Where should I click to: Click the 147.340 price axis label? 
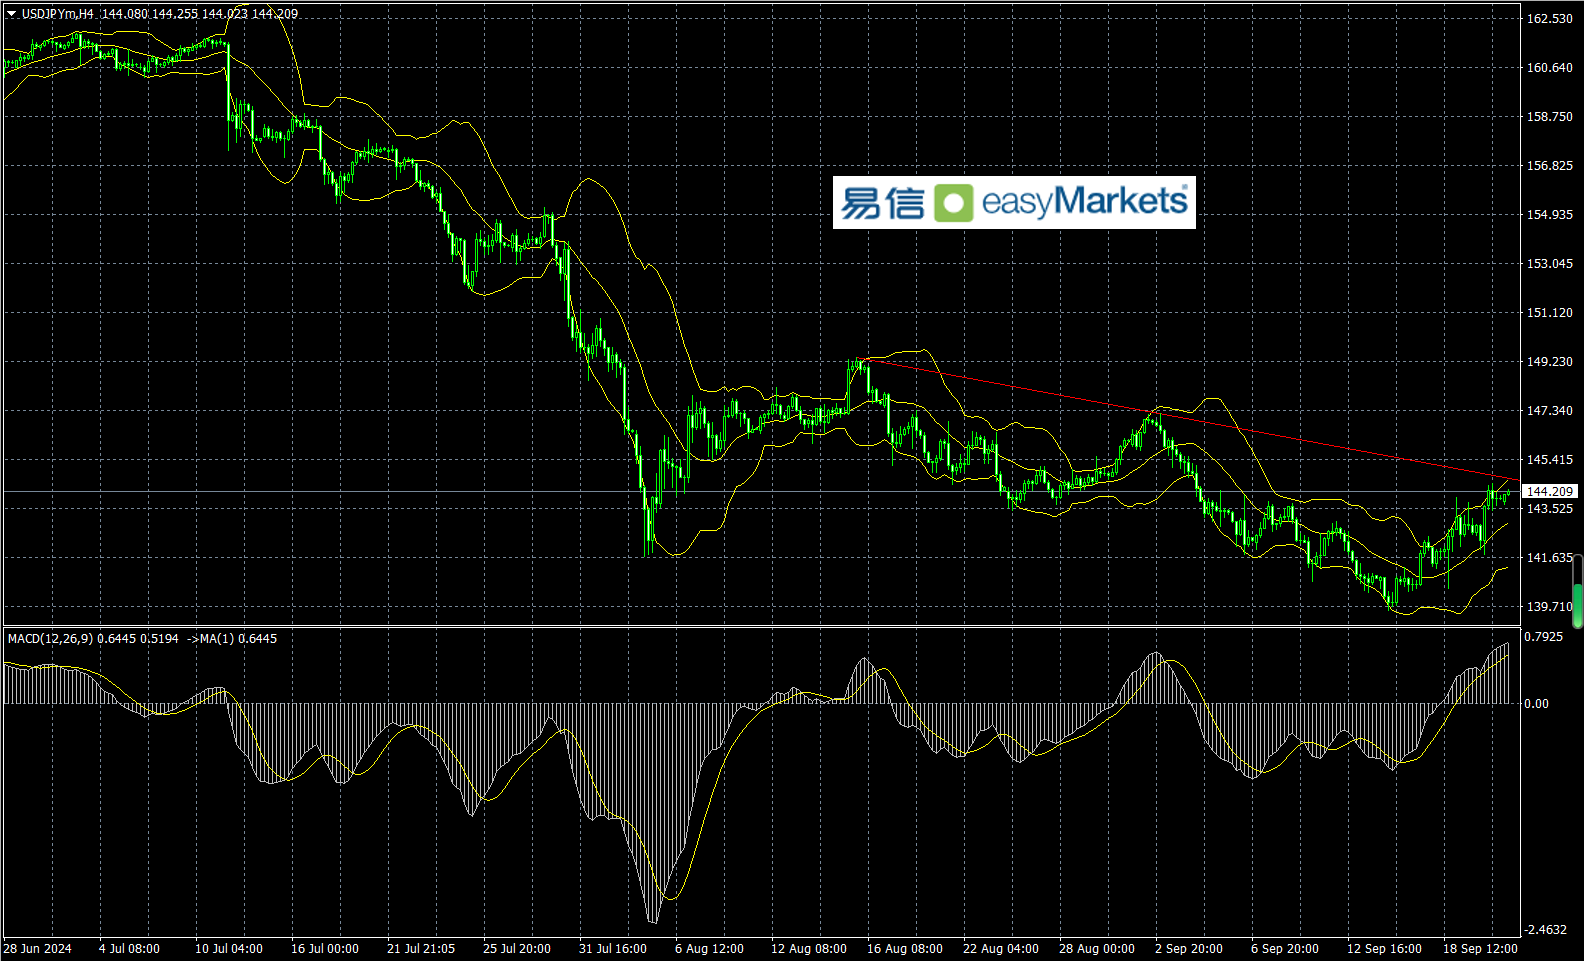point(1549,410)
